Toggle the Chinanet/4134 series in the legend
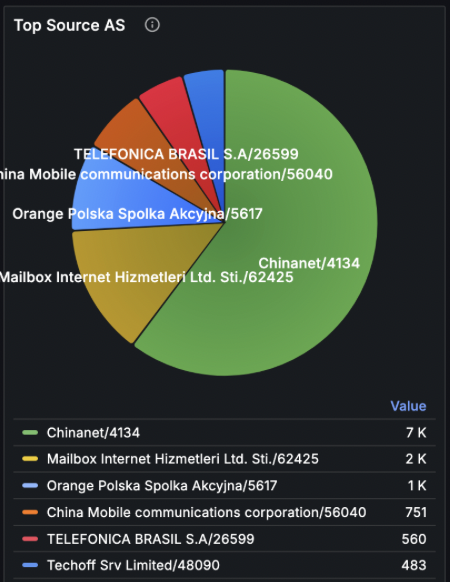450x582 pixels. (93, 432)
